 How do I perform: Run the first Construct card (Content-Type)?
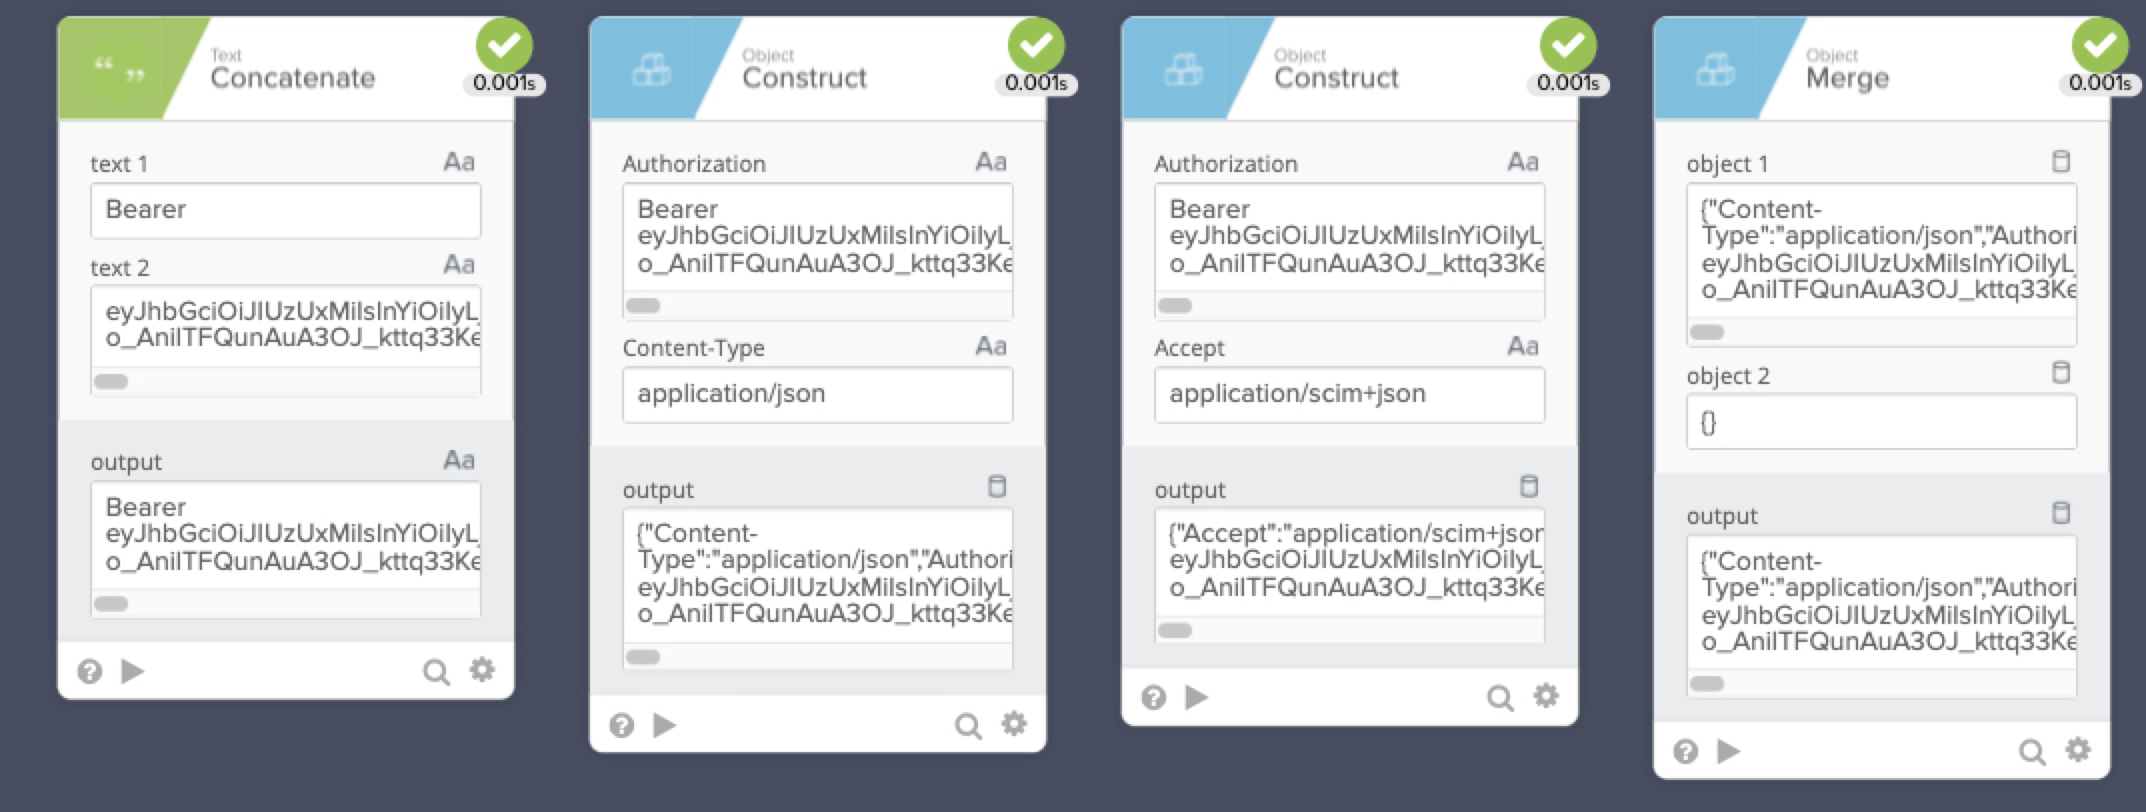(664, 725)
